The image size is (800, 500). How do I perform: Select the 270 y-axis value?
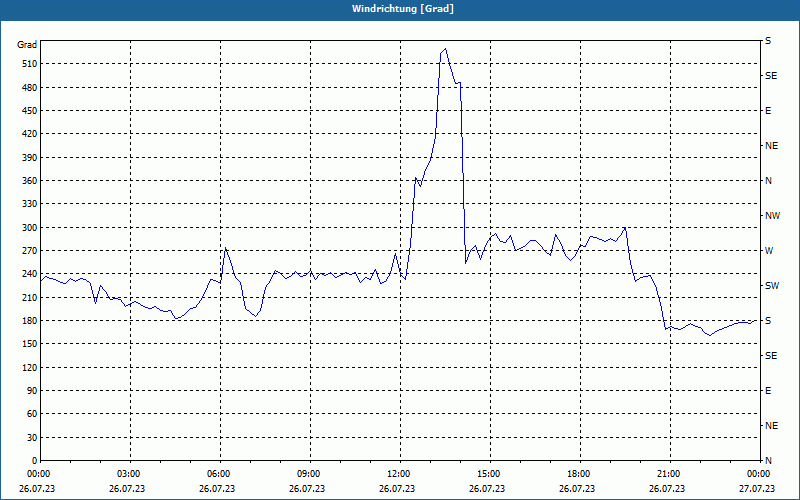click(x=29, y=251)
